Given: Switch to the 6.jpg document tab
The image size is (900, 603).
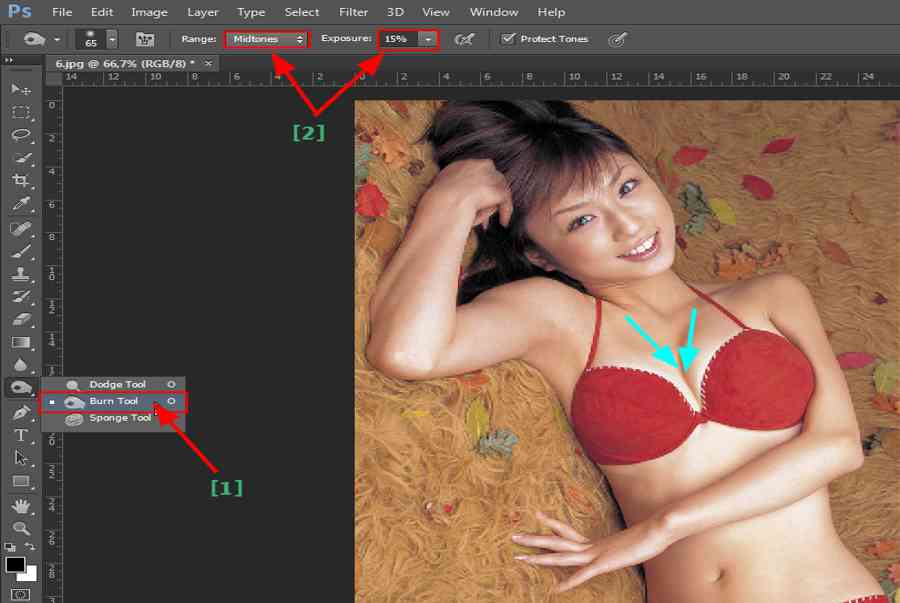Looking at the screenshot, I should coord(125,64).
